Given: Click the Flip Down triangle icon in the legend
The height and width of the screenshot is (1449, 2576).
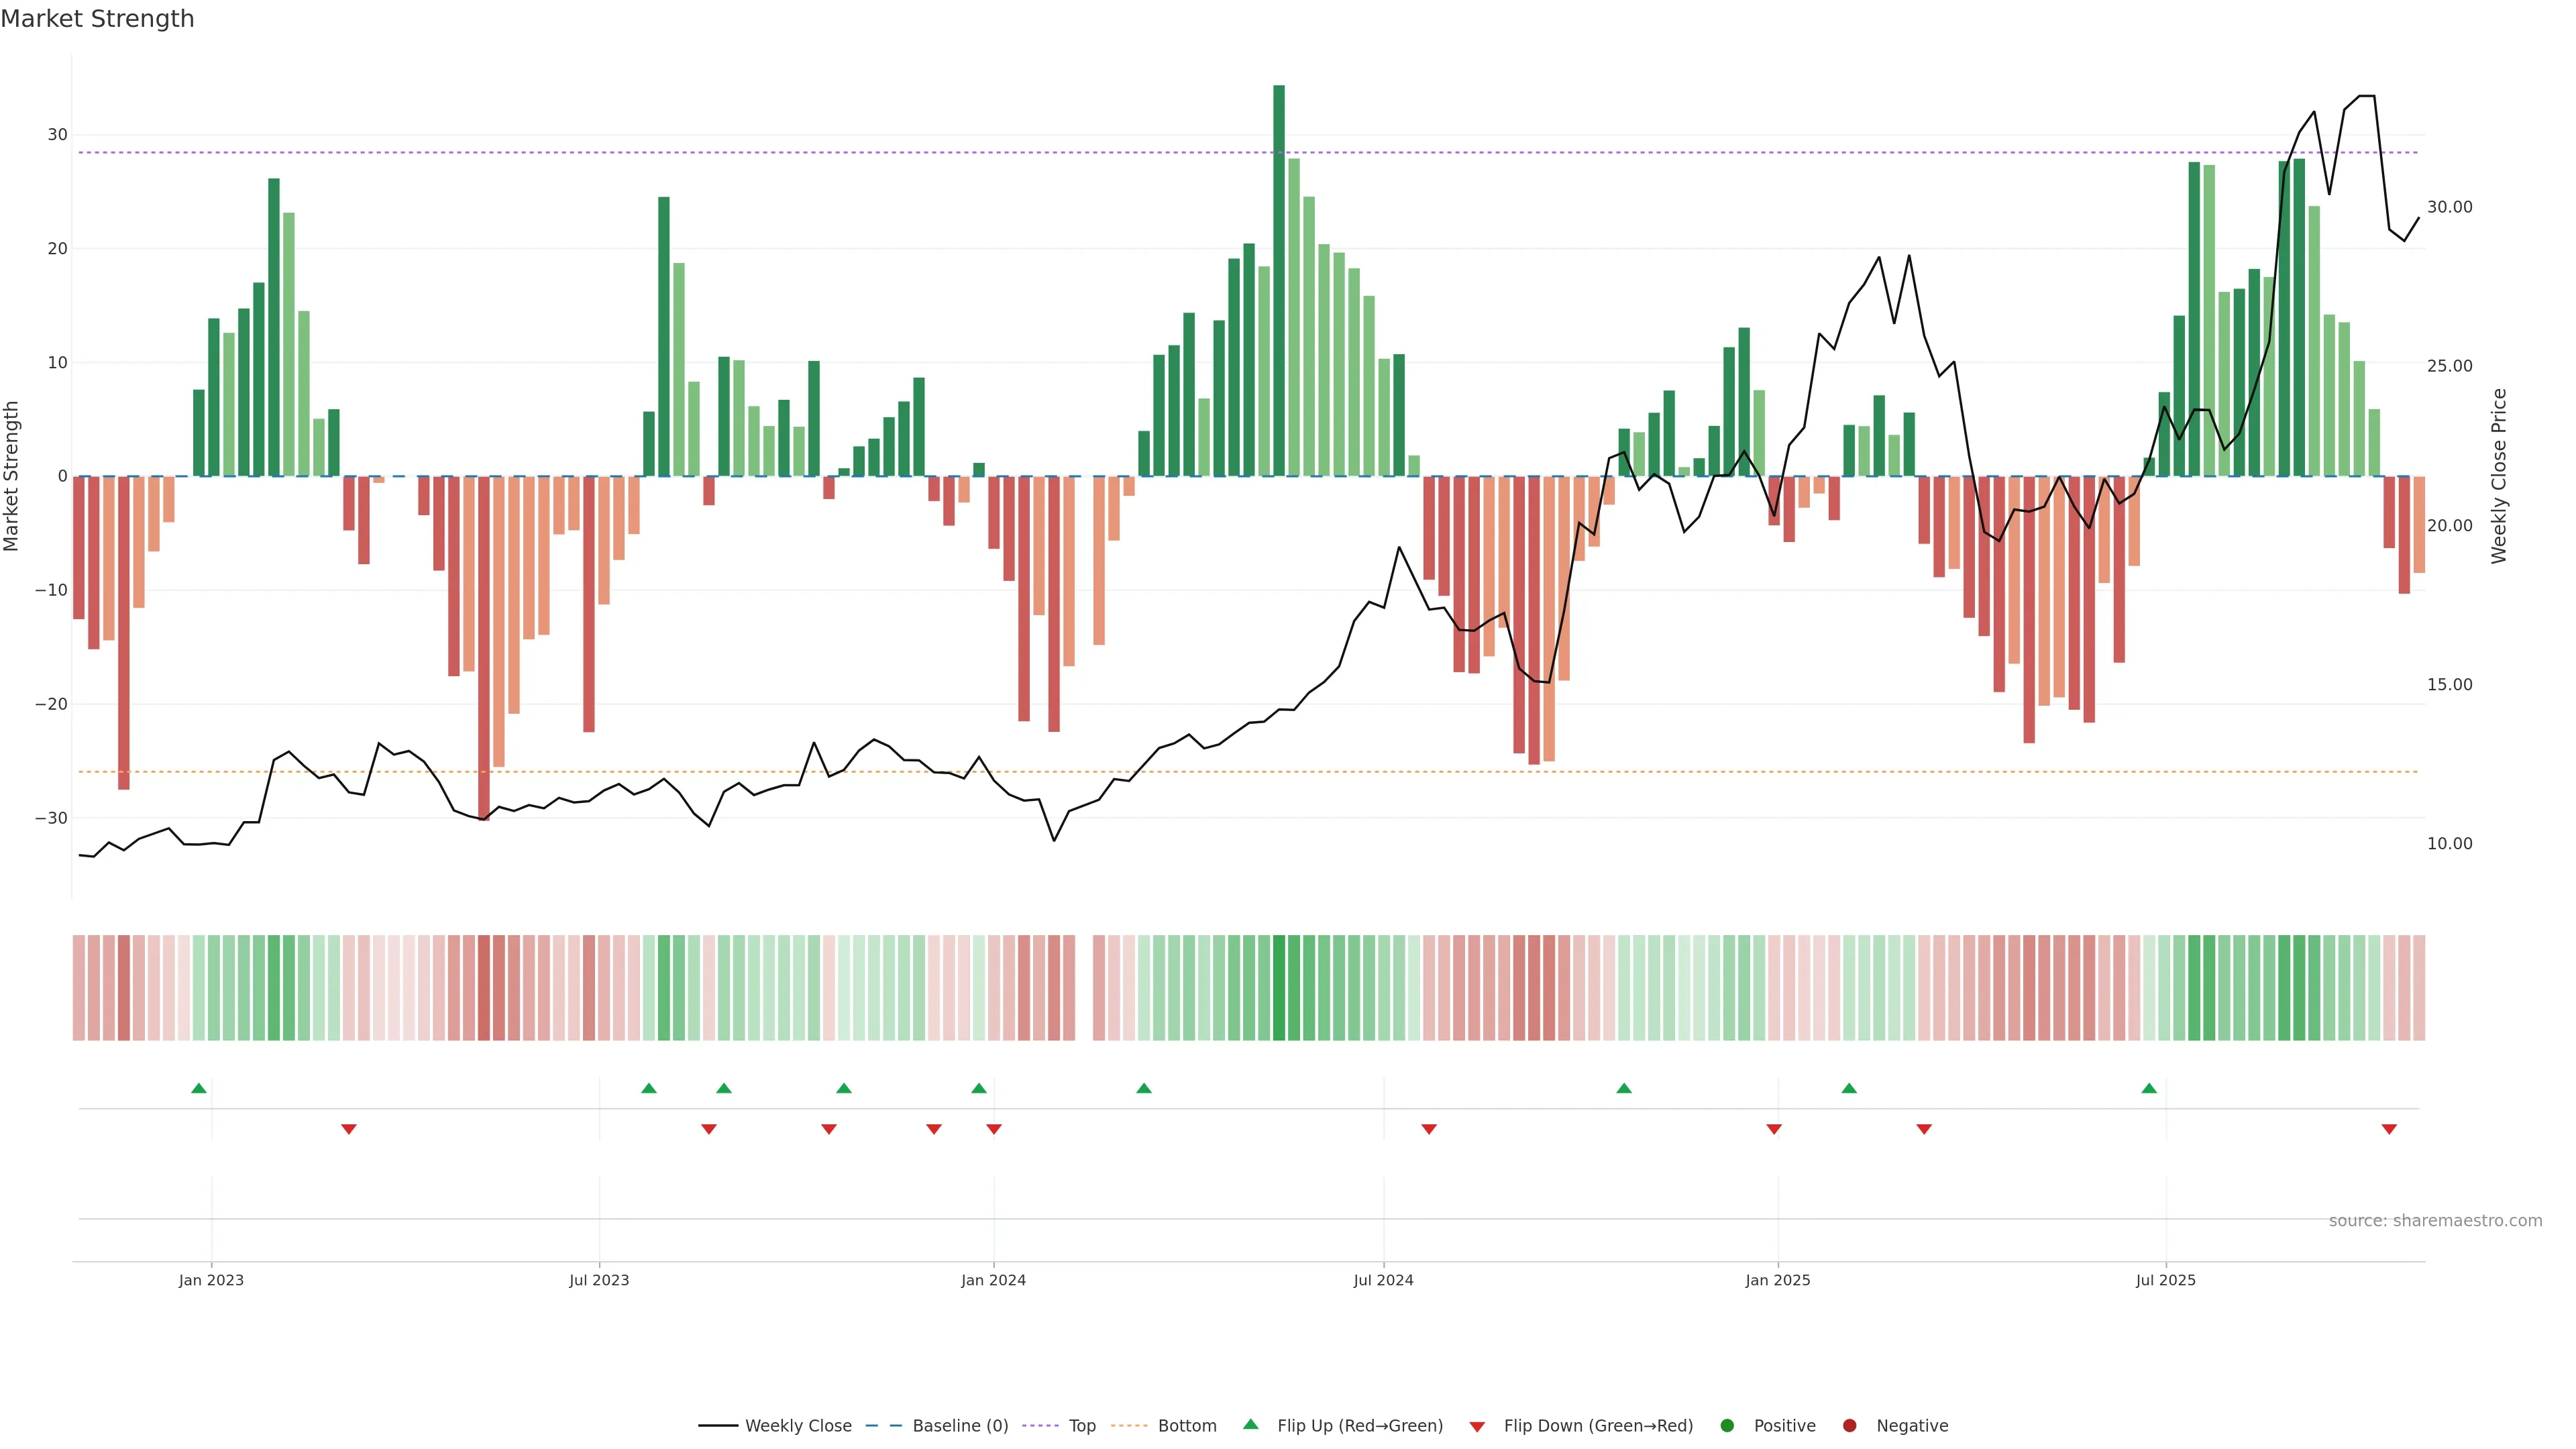Looking at the screenshot, I should [x=1477, y=1427].
